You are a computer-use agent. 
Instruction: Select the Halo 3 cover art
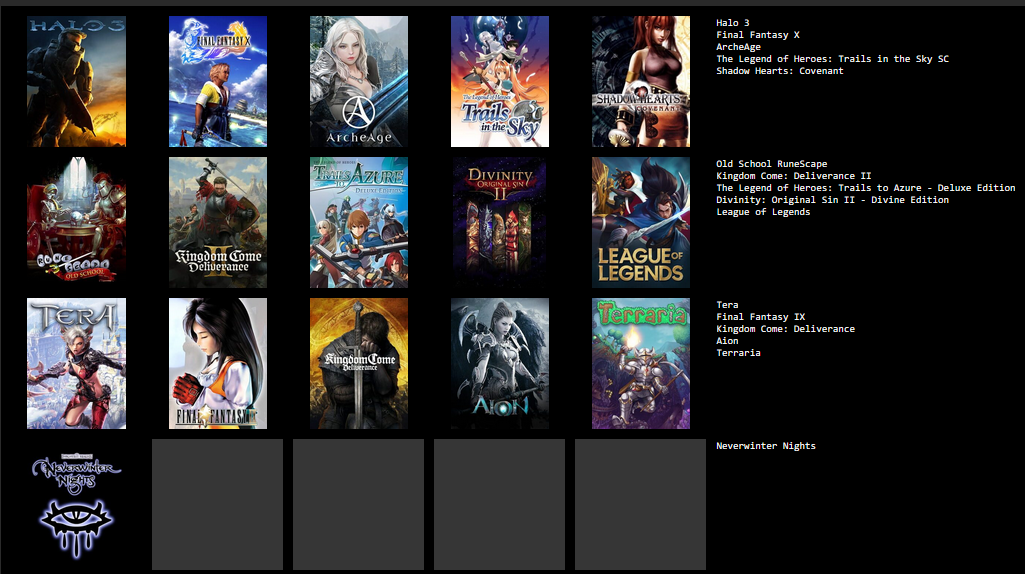76,81
